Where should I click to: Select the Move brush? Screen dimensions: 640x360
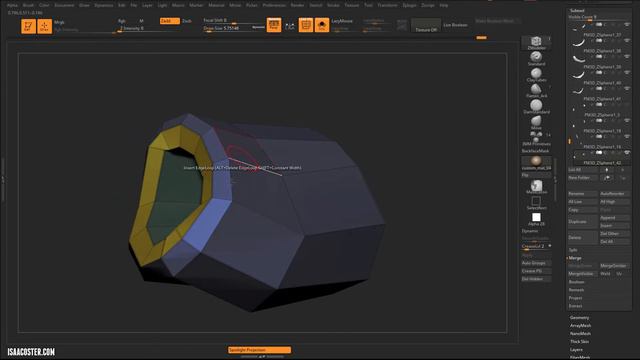pos(536,122)
